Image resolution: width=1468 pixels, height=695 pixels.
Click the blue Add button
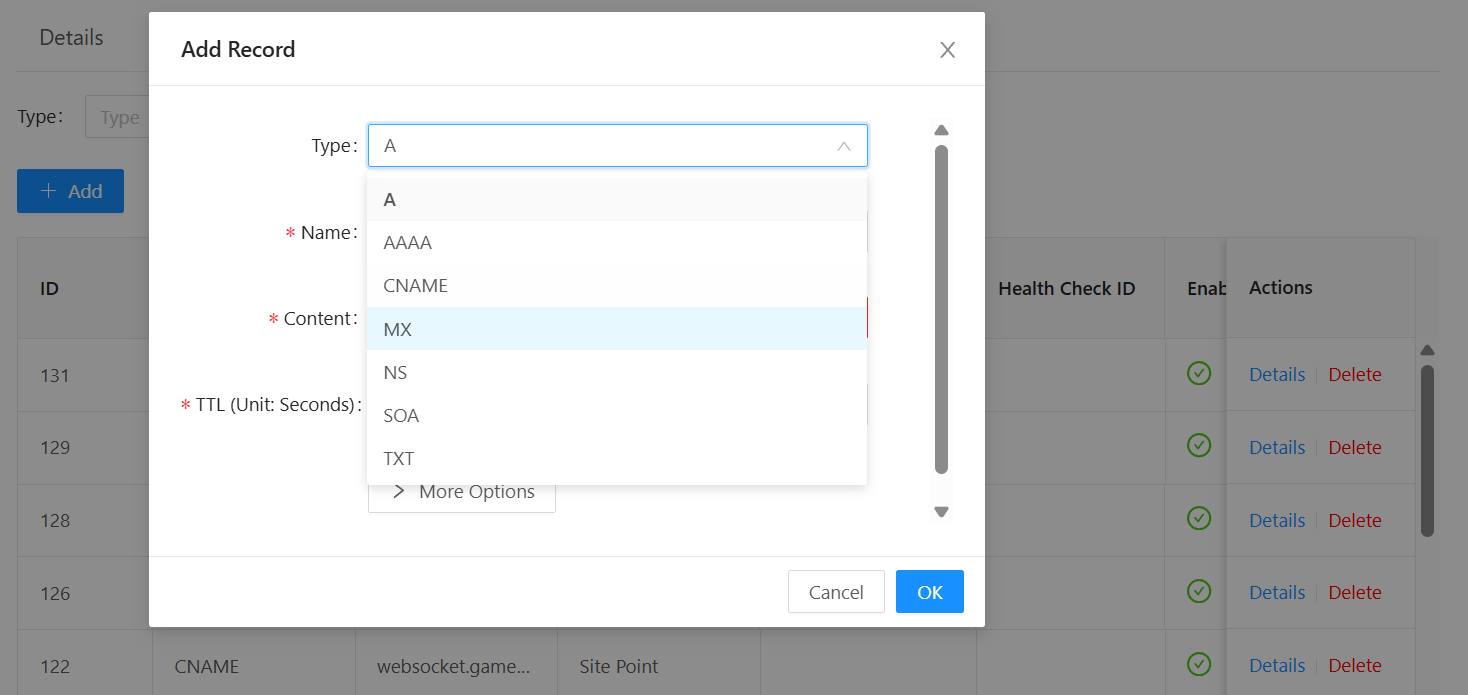tap(70, 191)
